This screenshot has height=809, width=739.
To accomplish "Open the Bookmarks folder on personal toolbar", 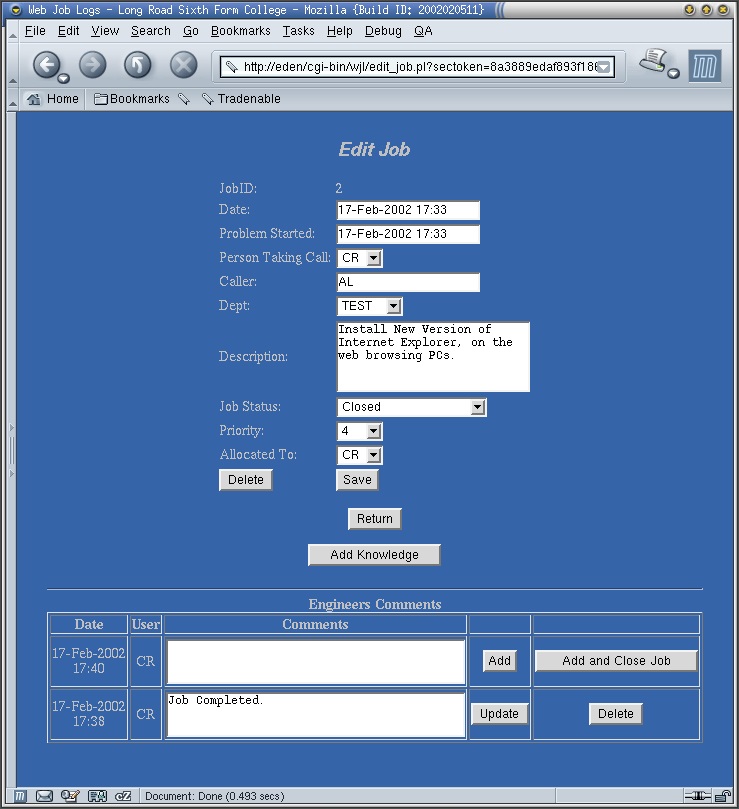I will coord(132,99).
